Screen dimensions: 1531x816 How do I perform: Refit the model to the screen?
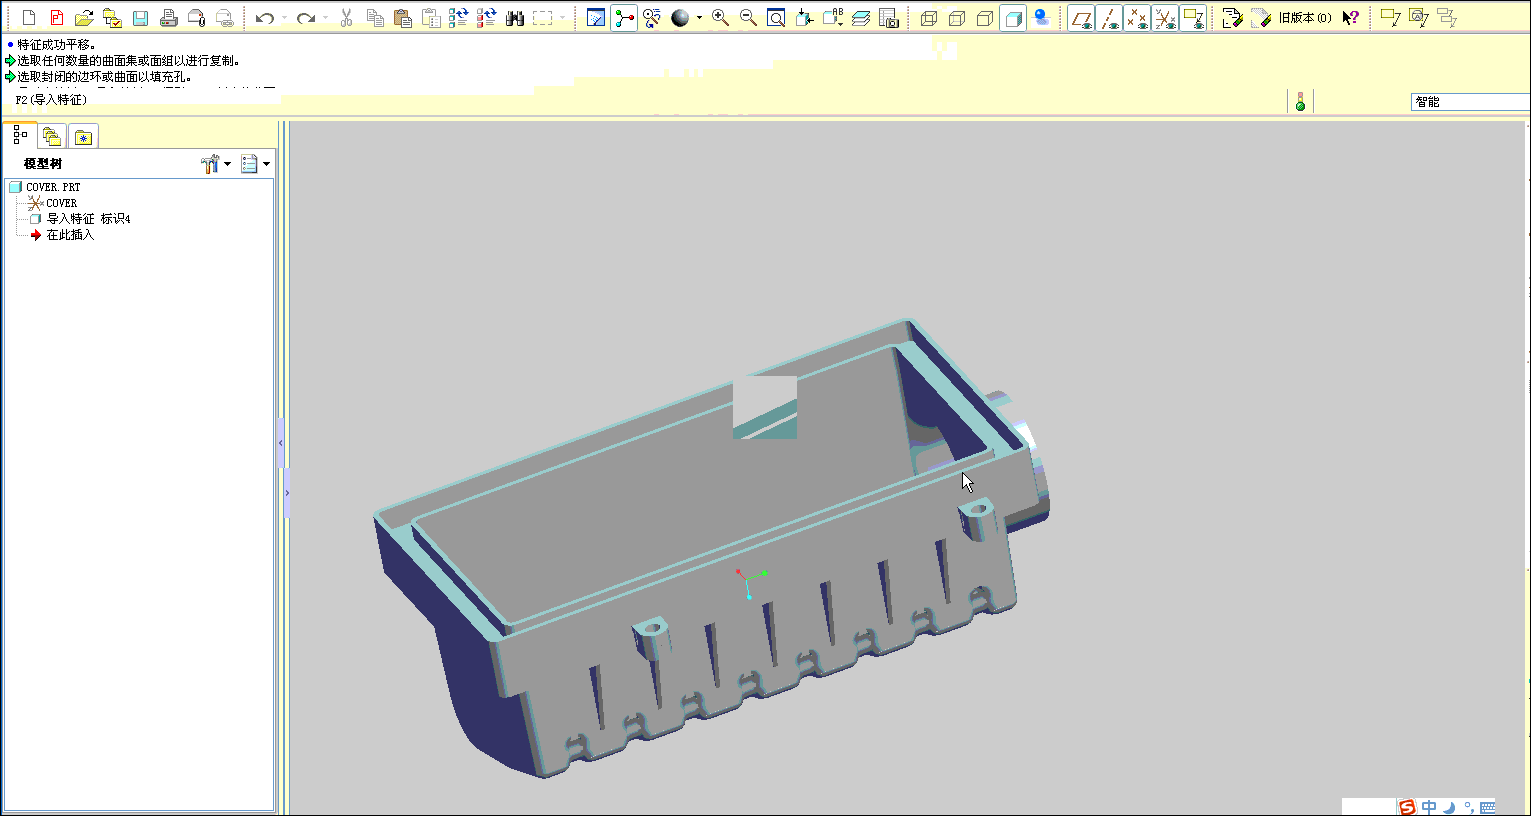[x=776, y=18]
